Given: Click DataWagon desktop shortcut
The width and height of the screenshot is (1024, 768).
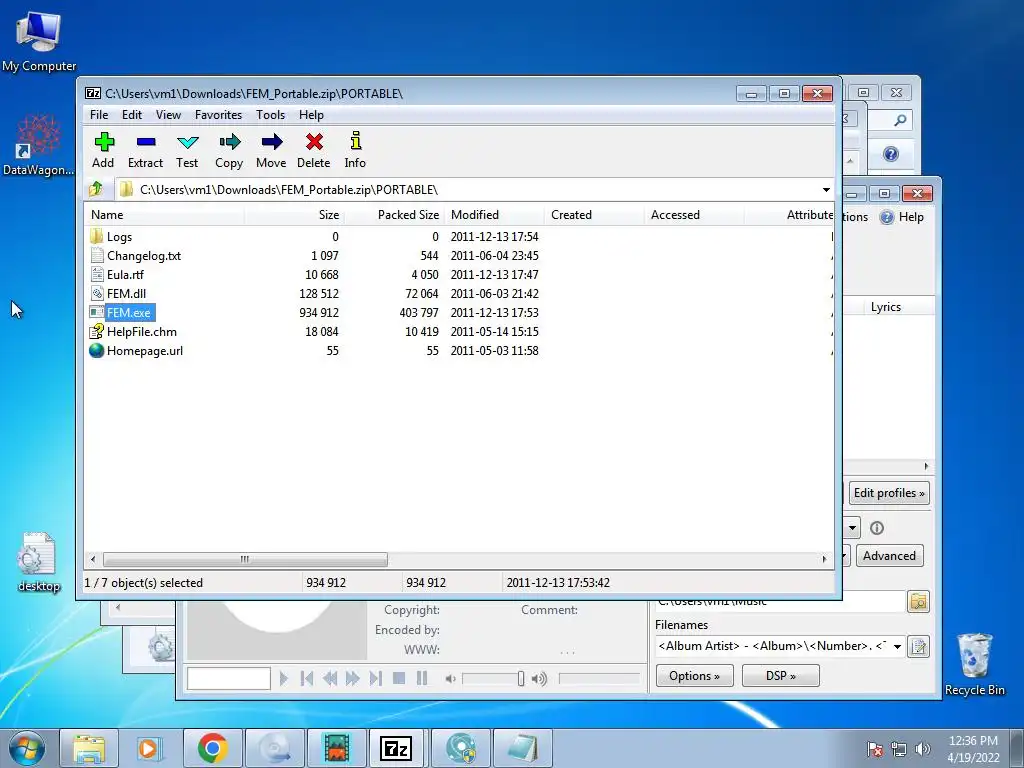Looking at the screenshot, I should coord(38,145).
